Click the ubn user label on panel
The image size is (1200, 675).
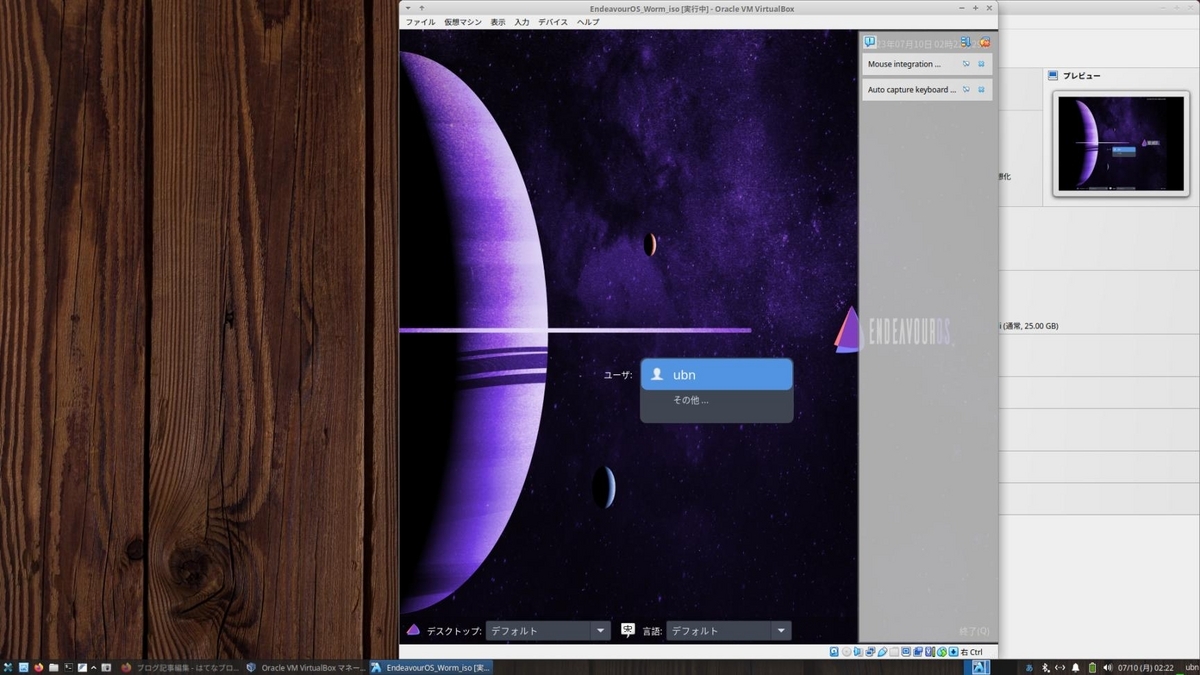(x=1192, y=667)
